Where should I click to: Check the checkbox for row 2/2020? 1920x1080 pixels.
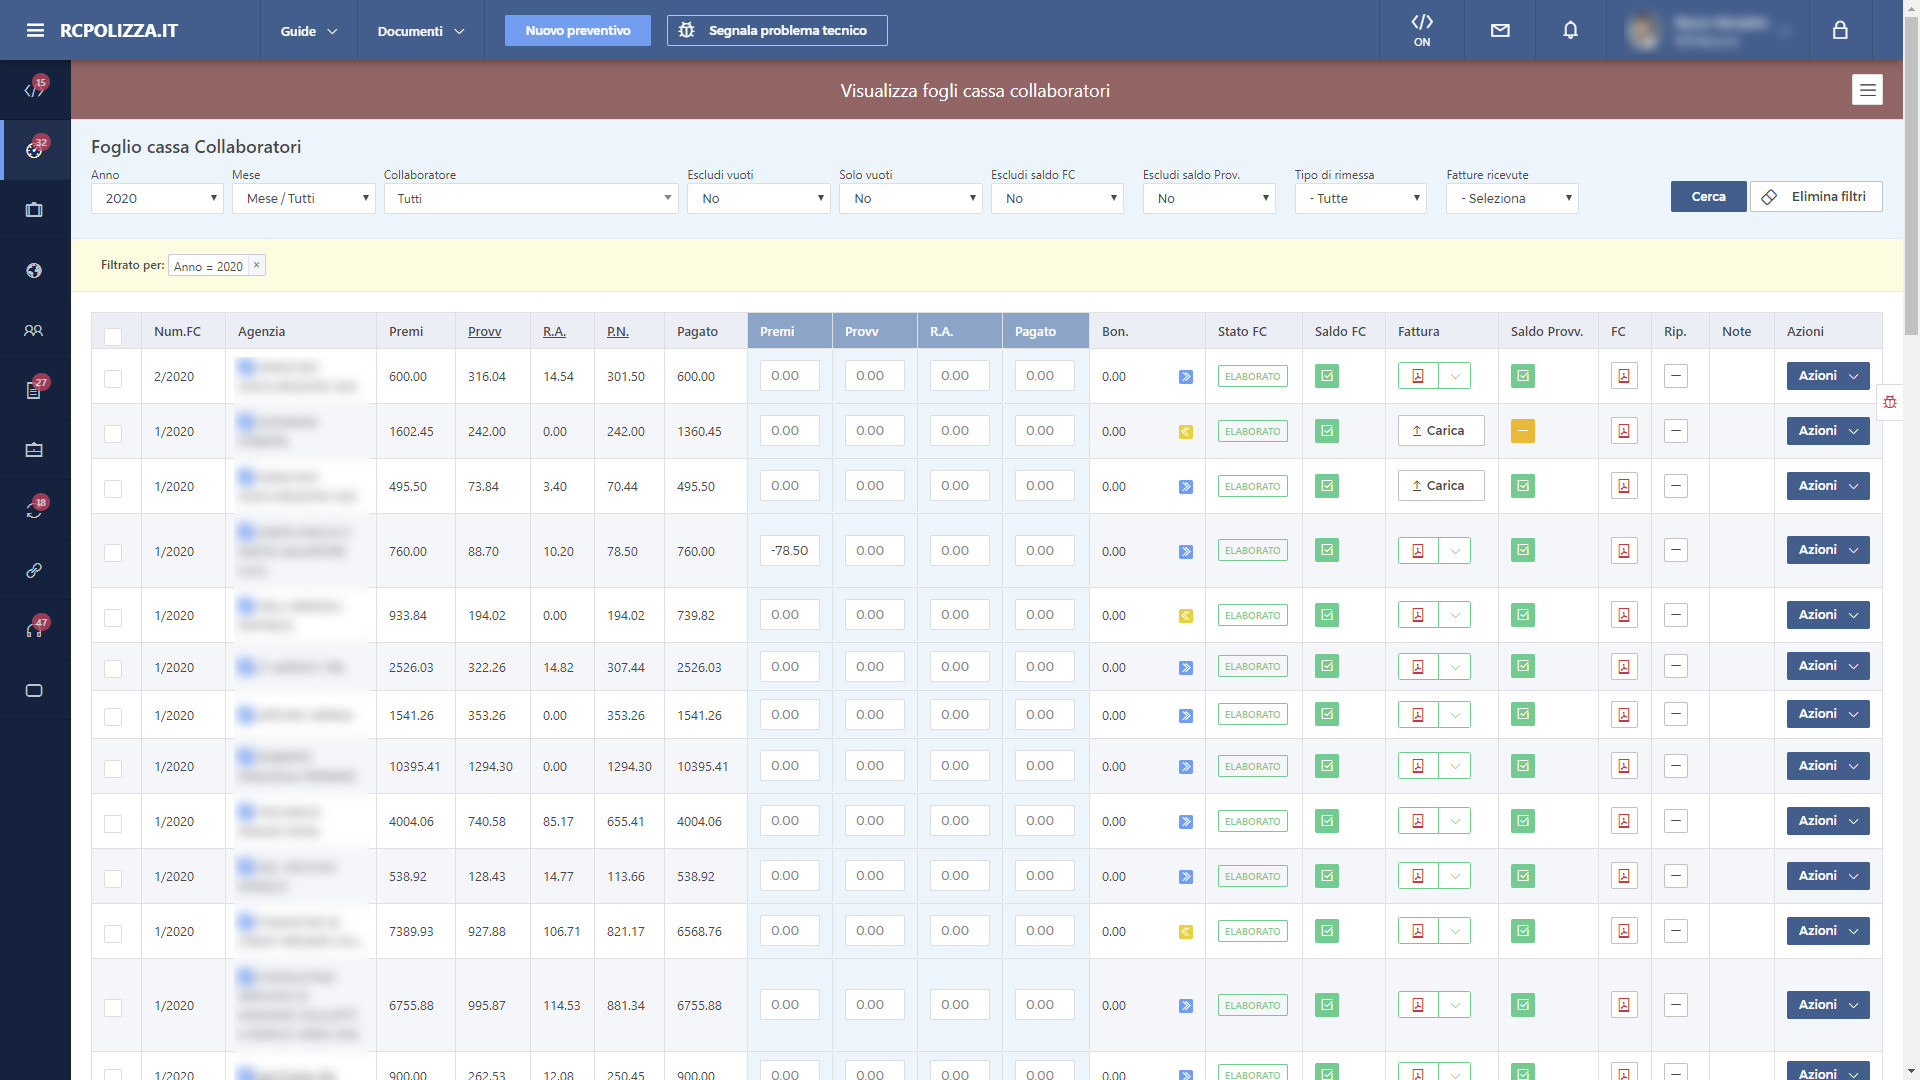pyautogui.click(x=113, y=378)
